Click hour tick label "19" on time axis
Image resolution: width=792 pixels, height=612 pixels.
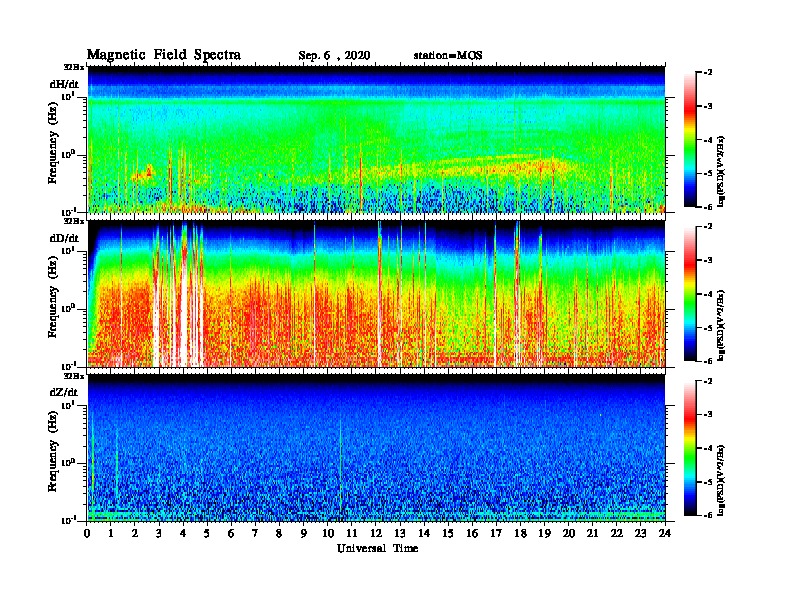tap(544, 534)
